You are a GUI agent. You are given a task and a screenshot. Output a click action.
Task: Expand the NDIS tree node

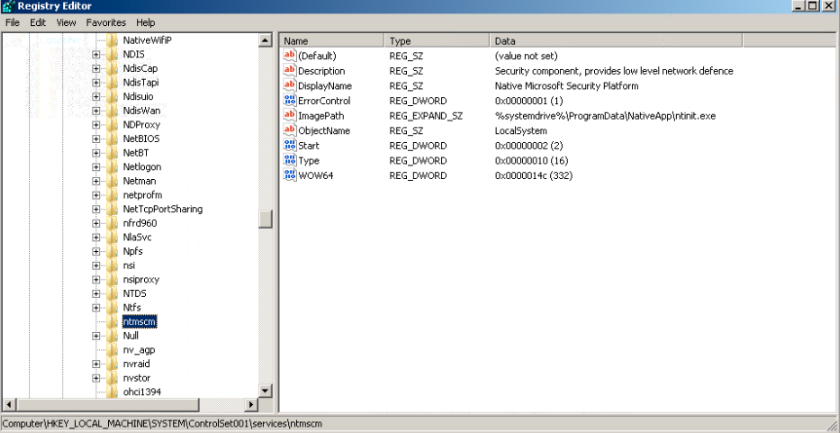tap(96, 54)
